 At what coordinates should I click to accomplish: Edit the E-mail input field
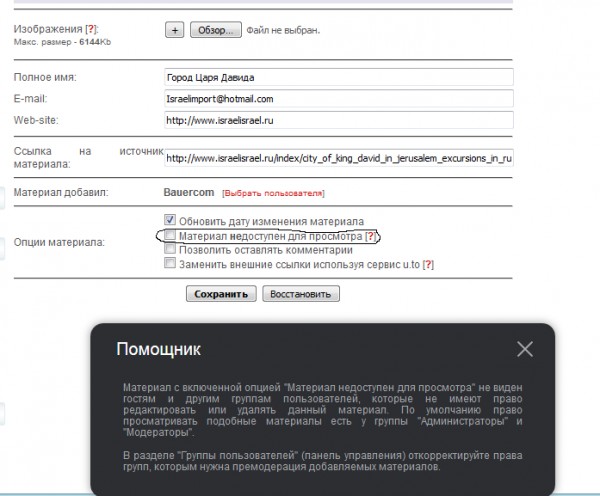(339, 99)
